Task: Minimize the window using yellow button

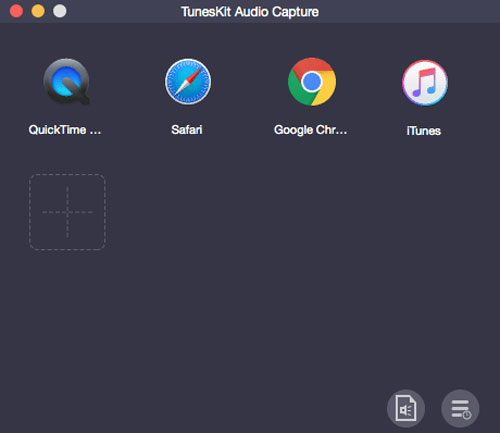Action: click(38, 11)
